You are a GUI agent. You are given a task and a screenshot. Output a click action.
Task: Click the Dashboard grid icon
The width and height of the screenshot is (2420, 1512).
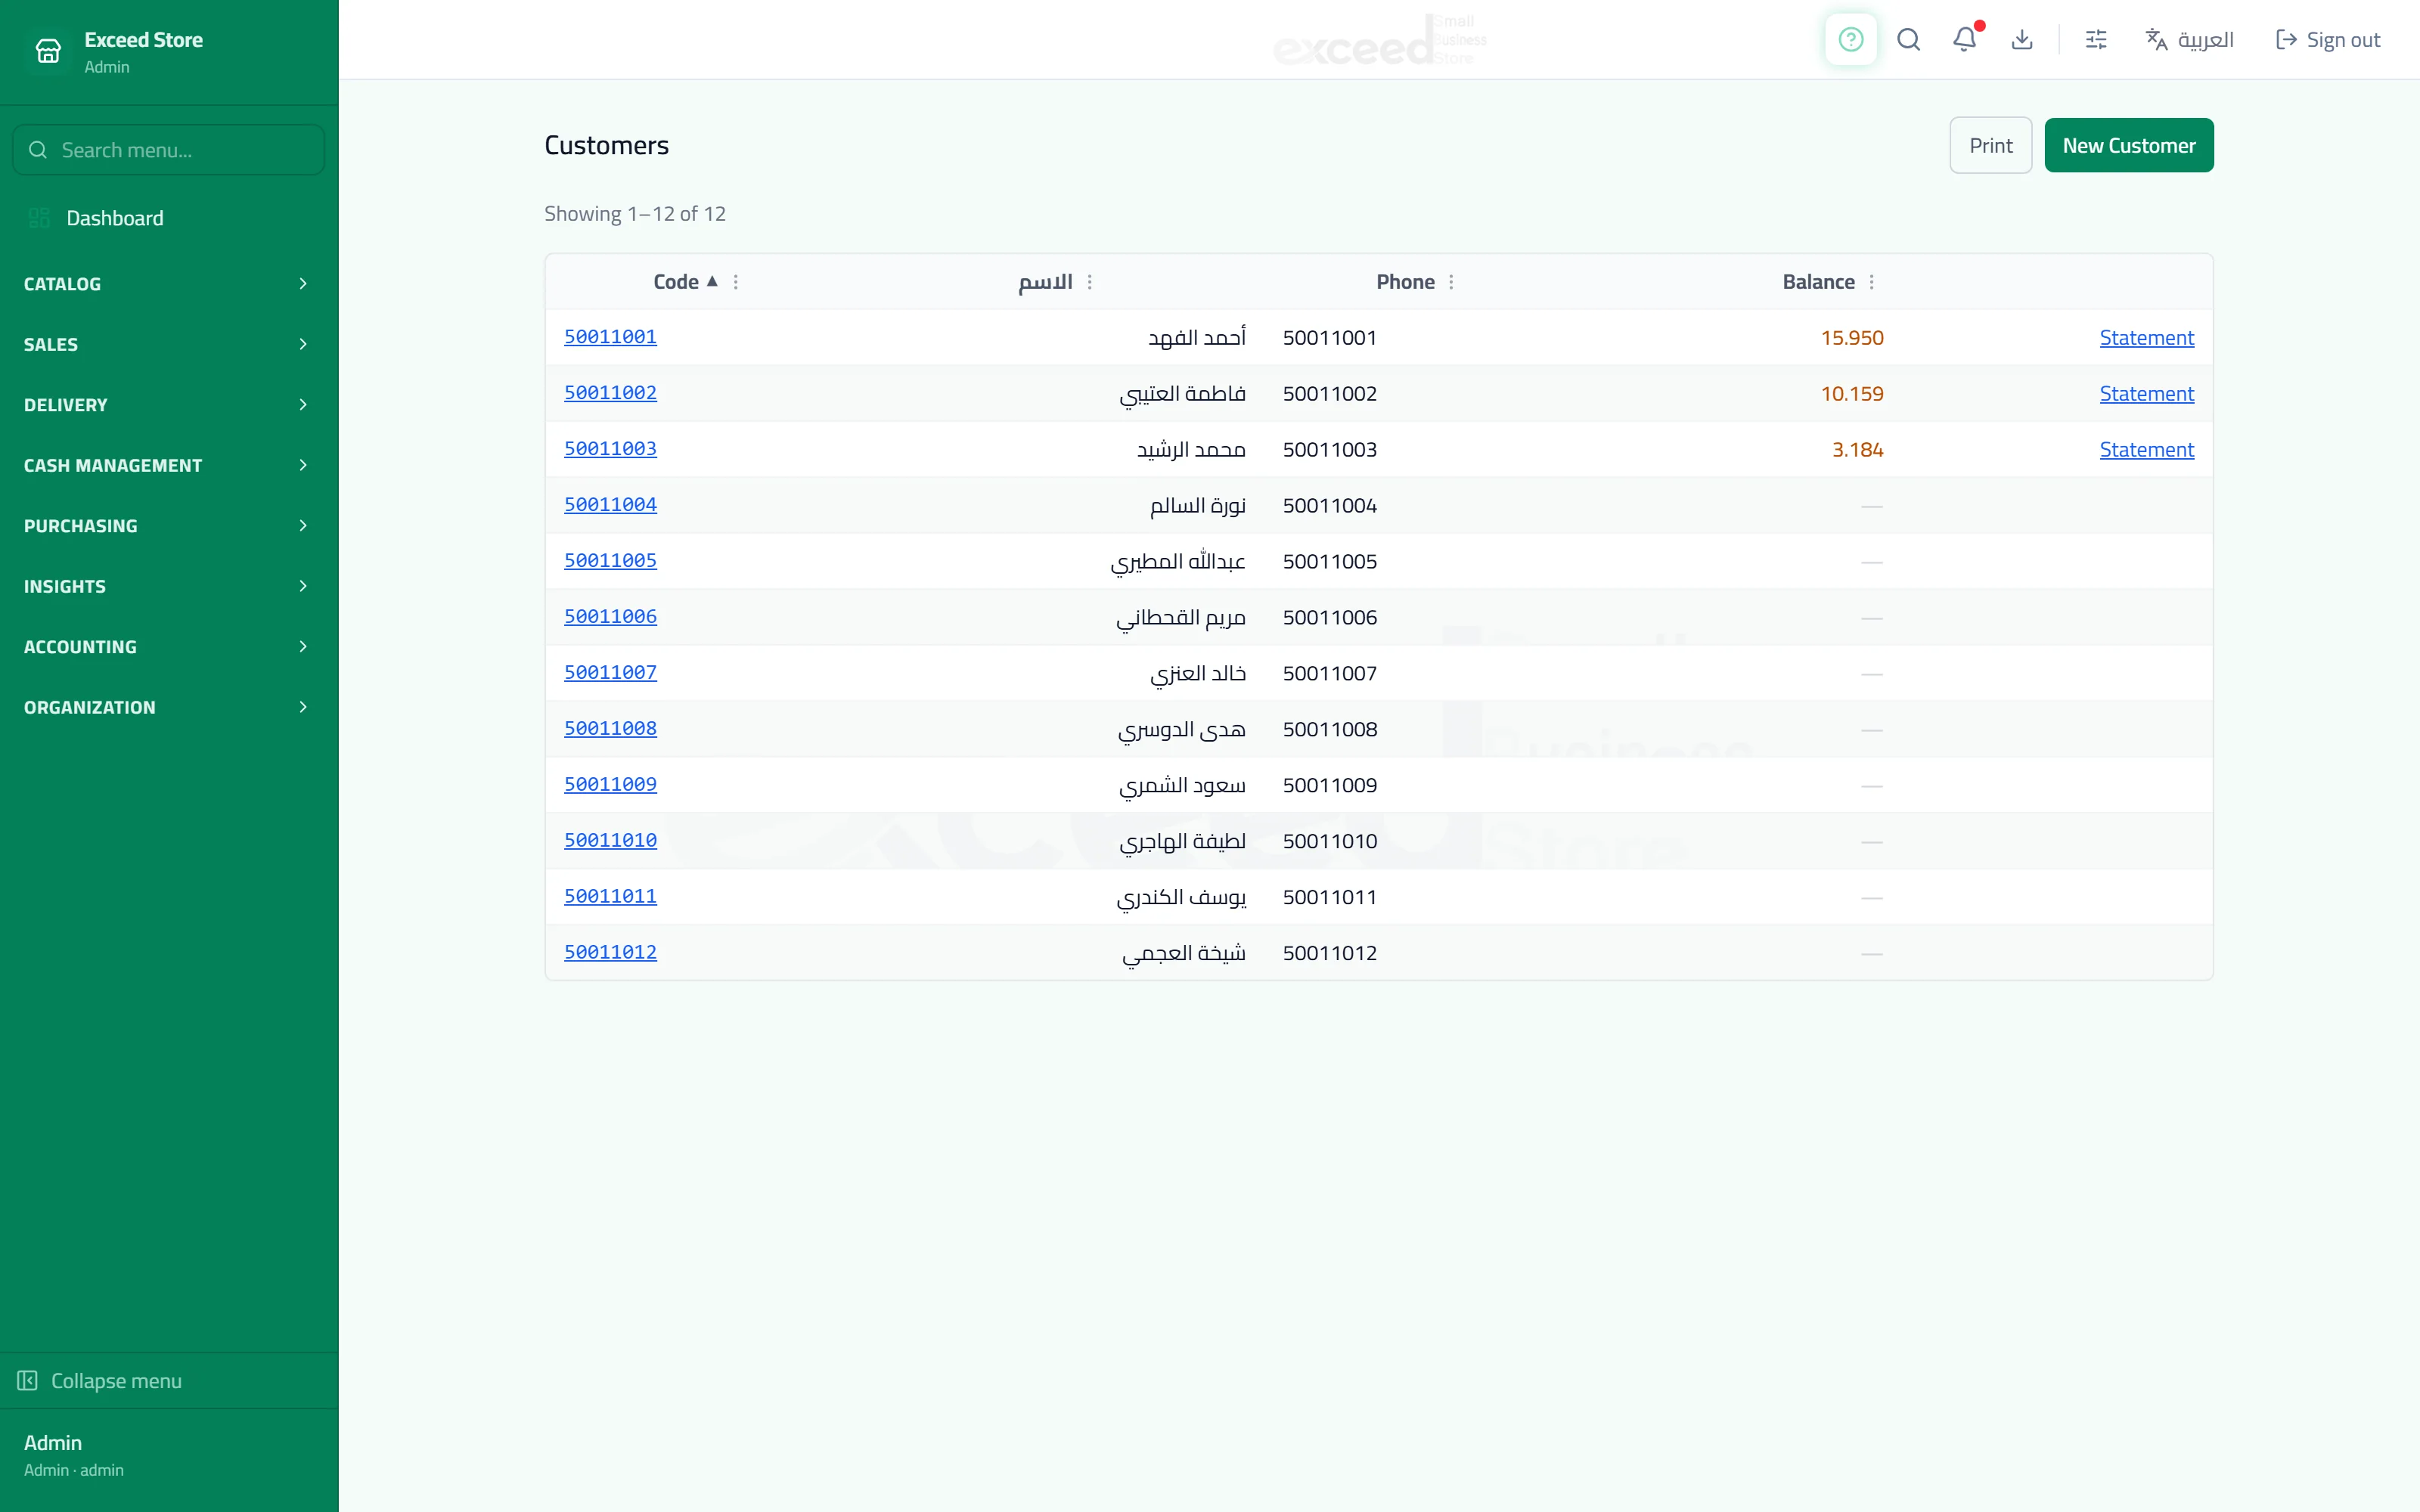pyautogui.click(x=39, y=218)
